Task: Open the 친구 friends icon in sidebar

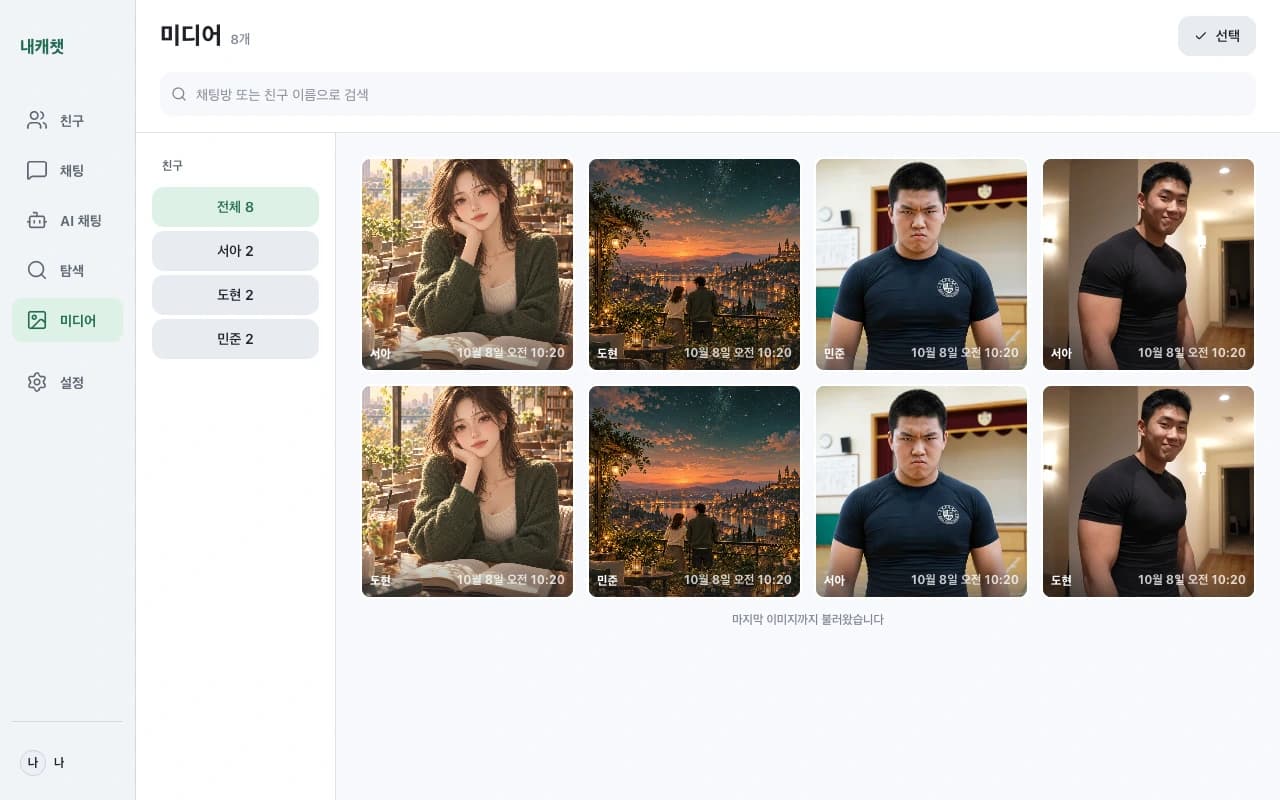Action: (37, 120)
